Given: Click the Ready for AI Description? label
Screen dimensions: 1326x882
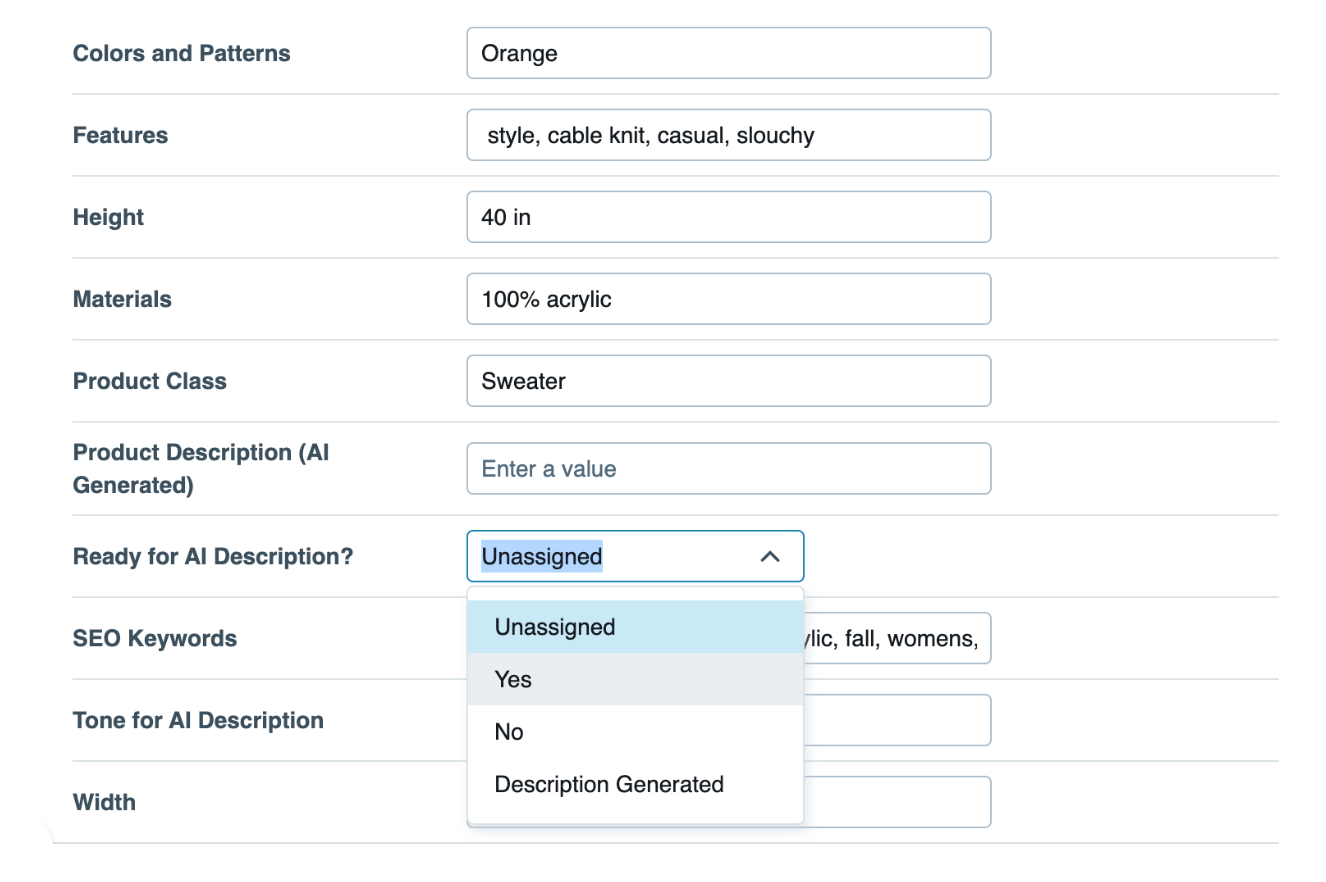Looking at the screenshot, I should [x=213, y=556].
